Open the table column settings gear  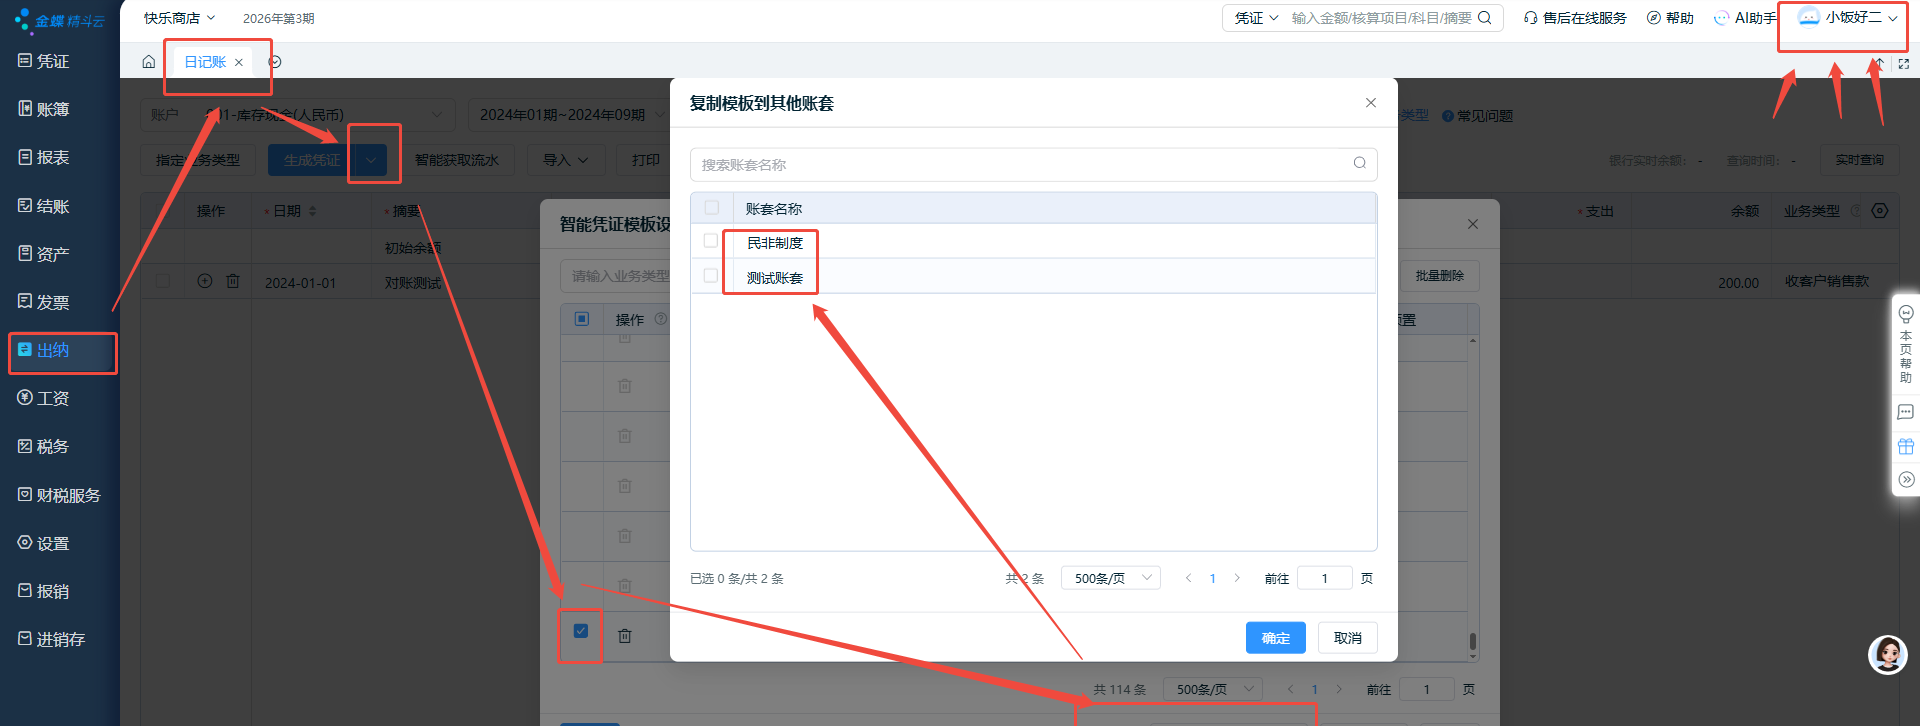1880,211
